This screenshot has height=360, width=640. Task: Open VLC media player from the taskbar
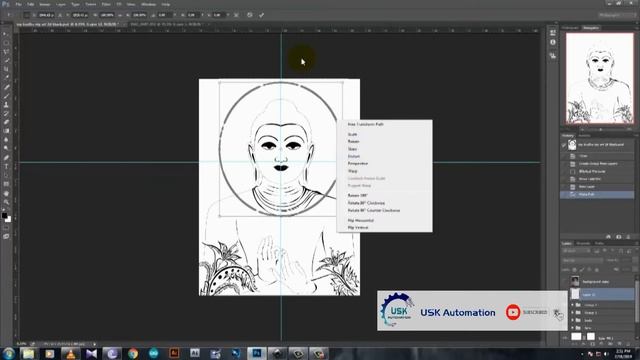point(71,353)
